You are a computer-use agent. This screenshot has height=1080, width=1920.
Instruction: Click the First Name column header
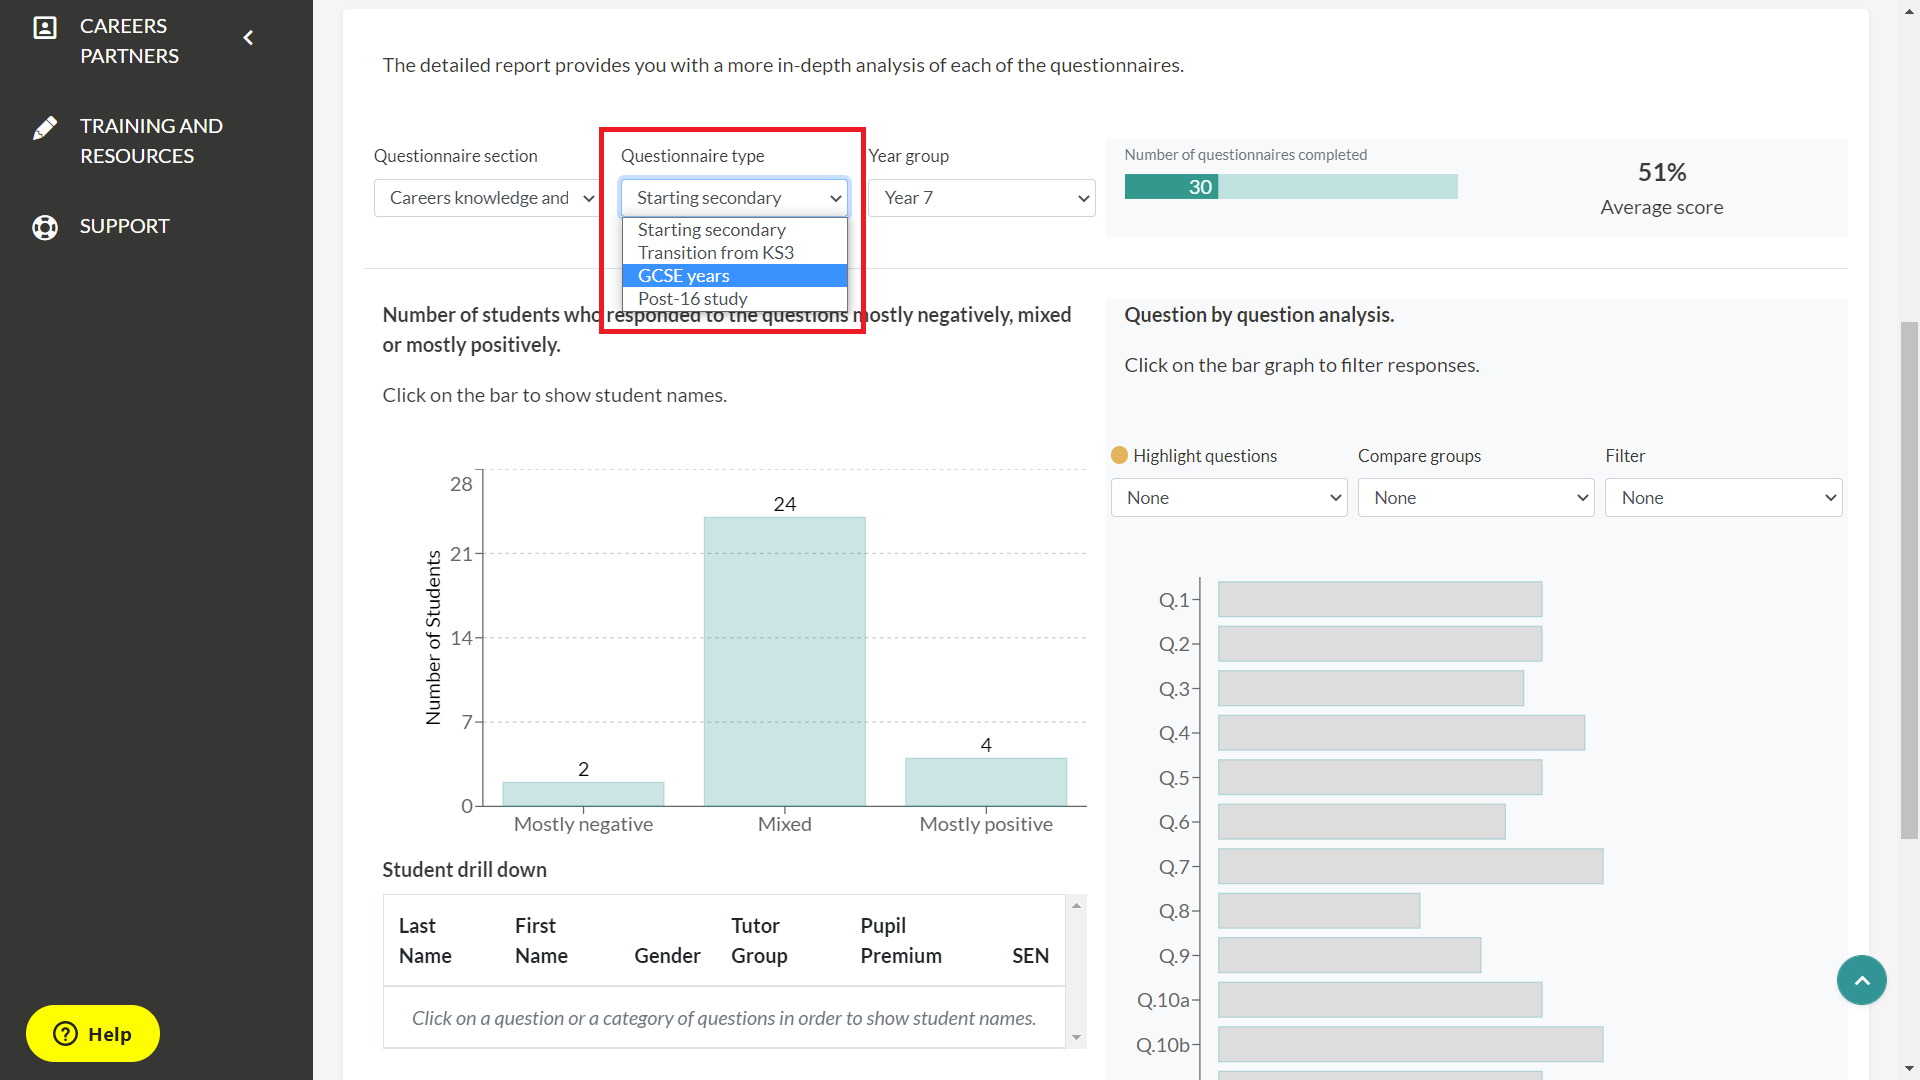[541, 941]
